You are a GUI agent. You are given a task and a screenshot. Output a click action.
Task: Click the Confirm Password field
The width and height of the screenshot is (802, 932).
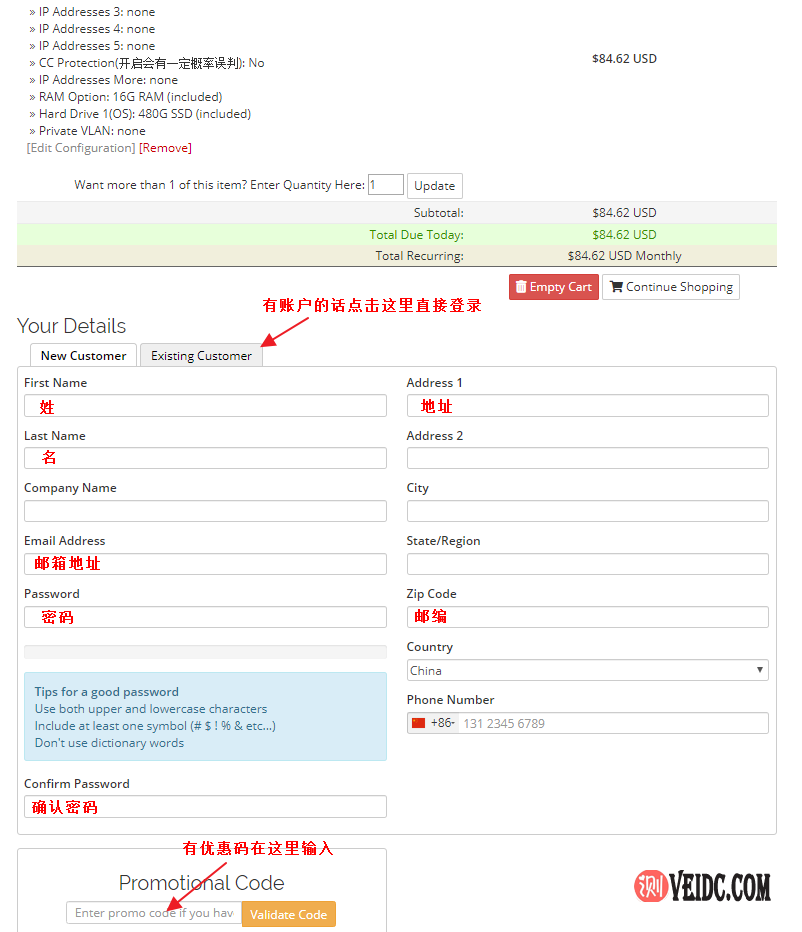pyautogui.click(x=205, y=807)
